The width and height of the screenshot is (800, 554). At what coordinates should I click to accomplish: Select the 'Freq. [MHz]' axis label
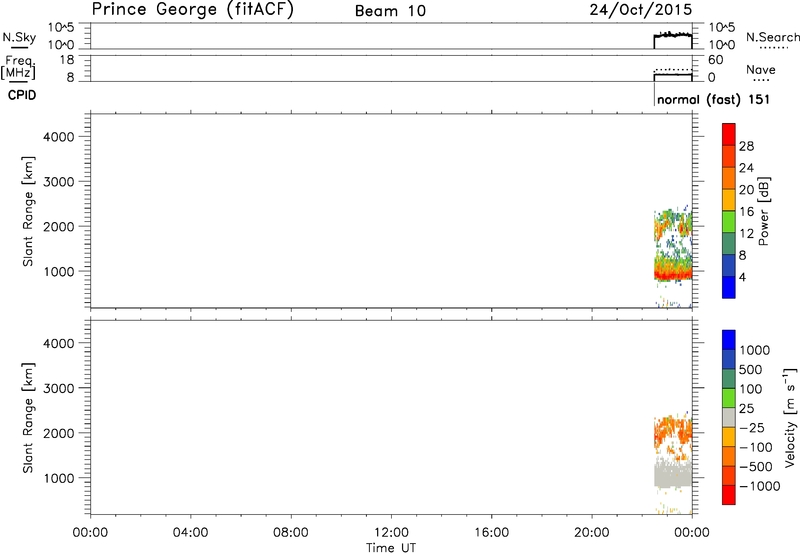[19, 67]
